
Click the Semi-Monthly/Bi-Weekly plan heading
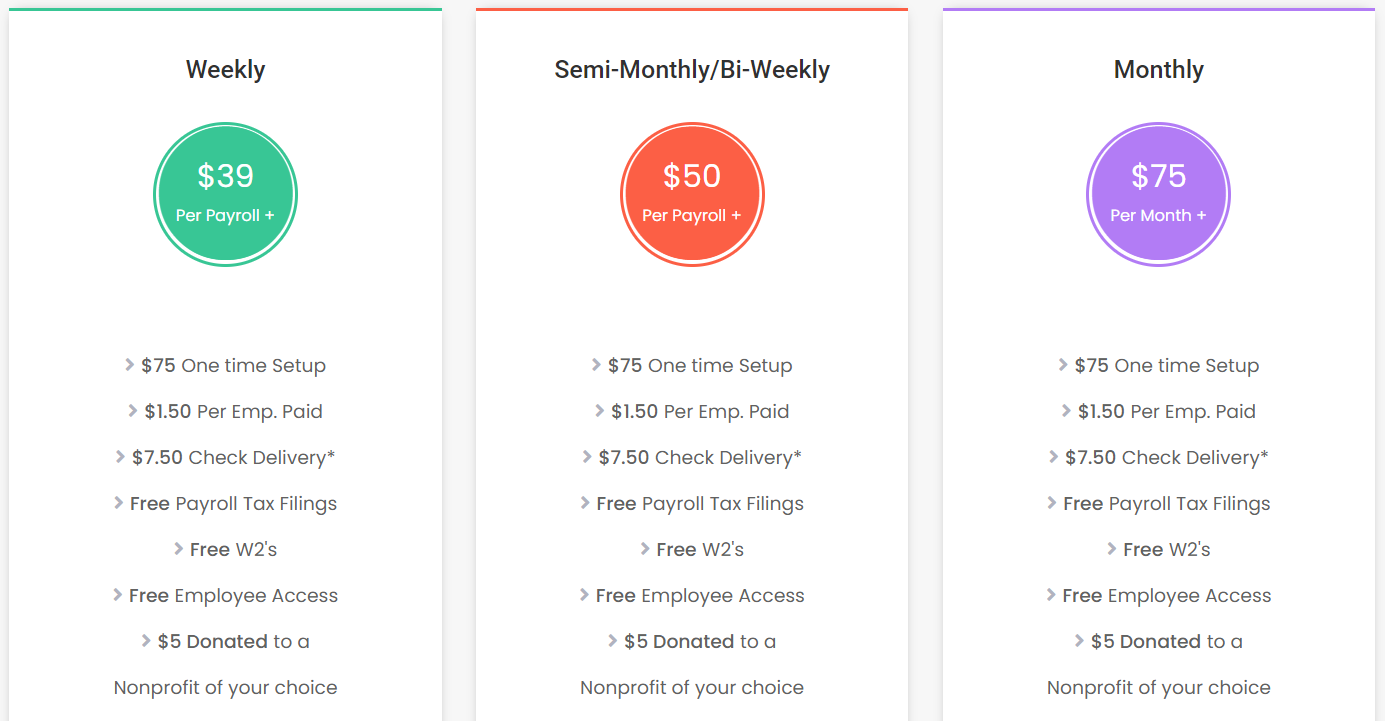(x=692, y=70)
